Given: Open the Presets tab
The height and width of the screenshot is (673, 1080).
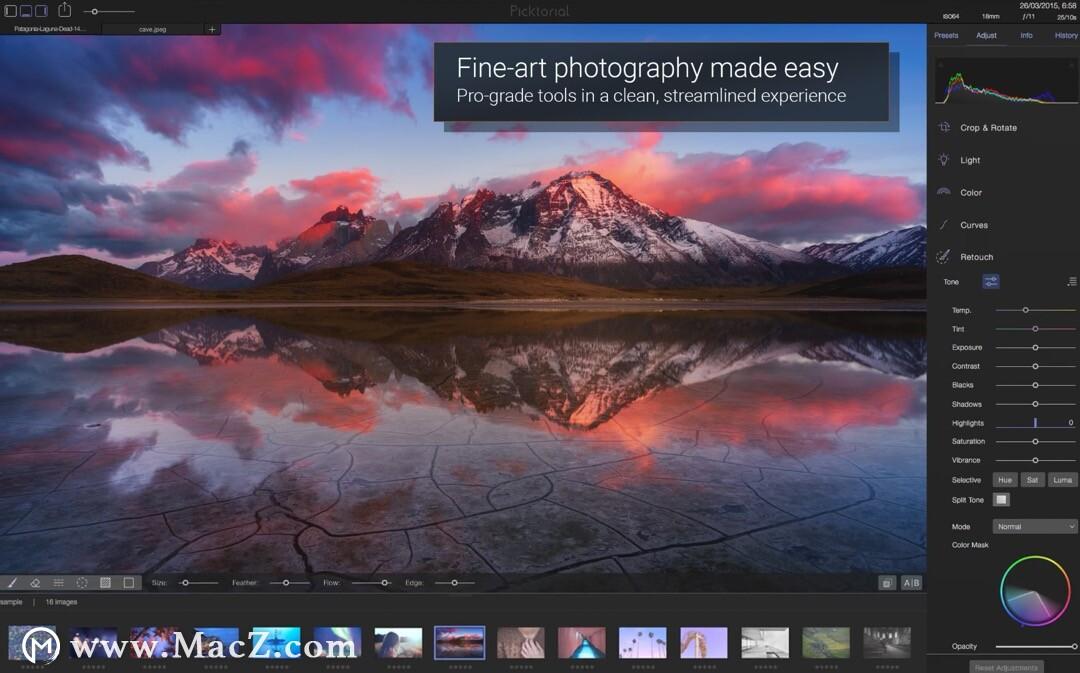Looking at the screenshot, I should (x=946, y=35).
